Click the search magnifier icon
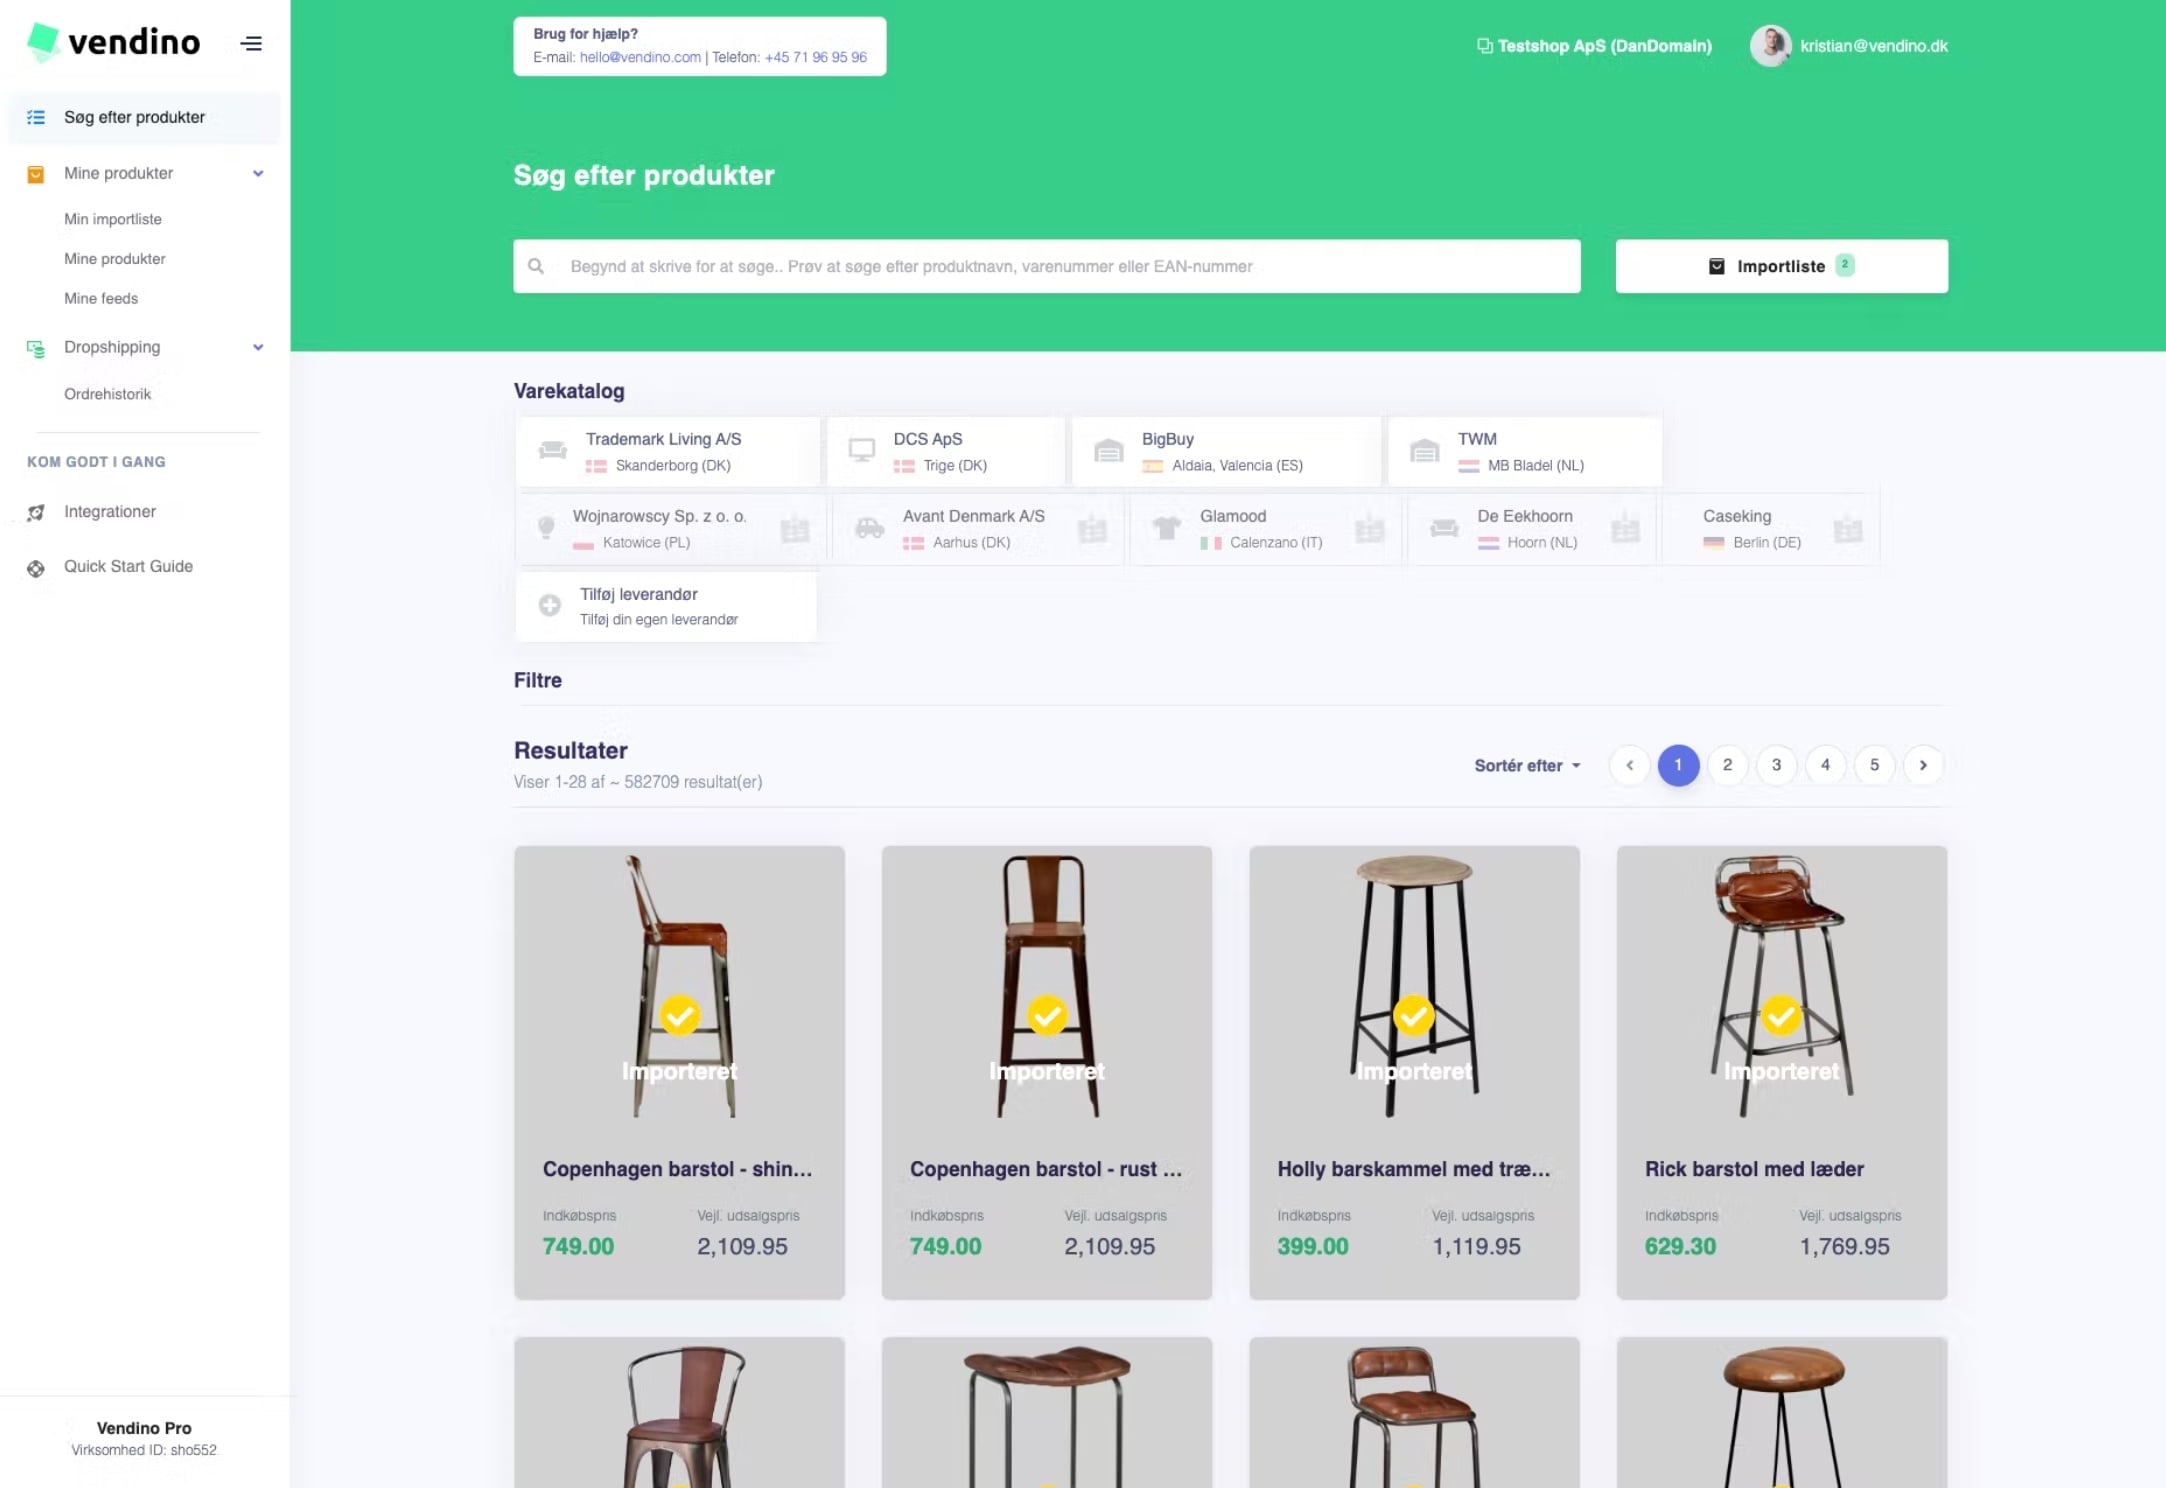Screen dimensions: 2166x1488 coord(536,266)
